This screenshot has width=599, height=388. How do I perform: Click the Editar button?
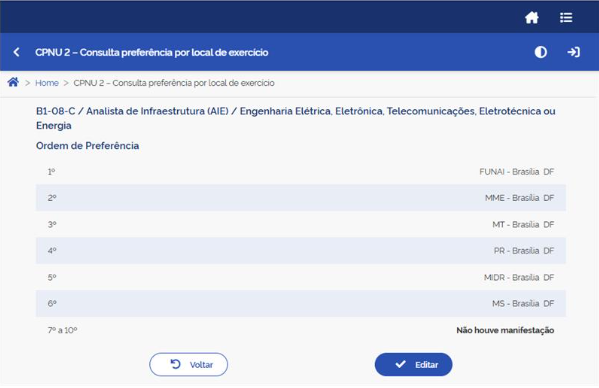[x=413, y=364]
